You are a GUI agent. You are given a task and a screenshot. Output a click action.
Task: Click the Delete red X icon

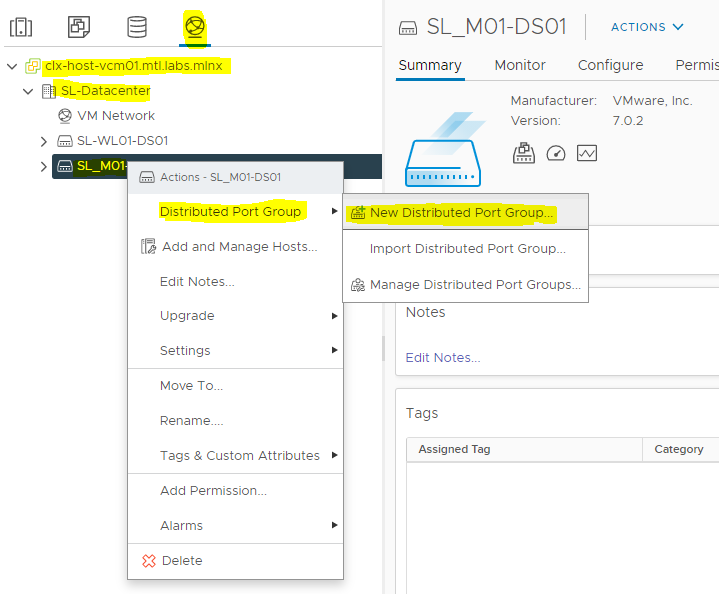tap(149, 561)
